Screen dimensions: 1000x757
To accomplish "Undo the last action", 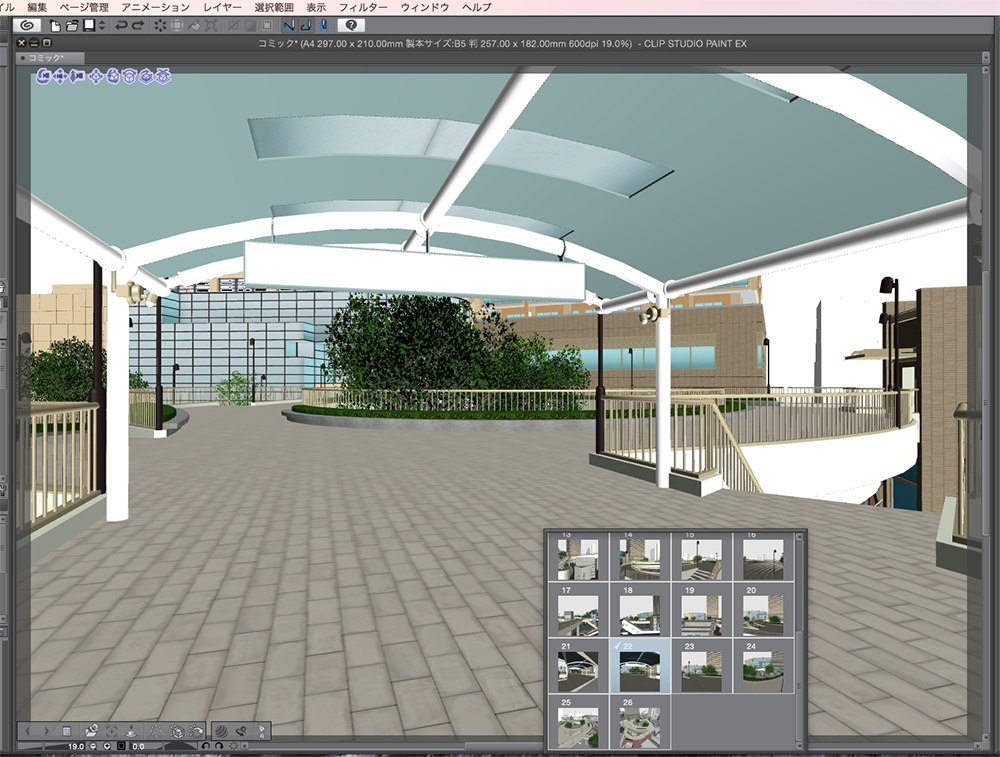I will 121,26.
